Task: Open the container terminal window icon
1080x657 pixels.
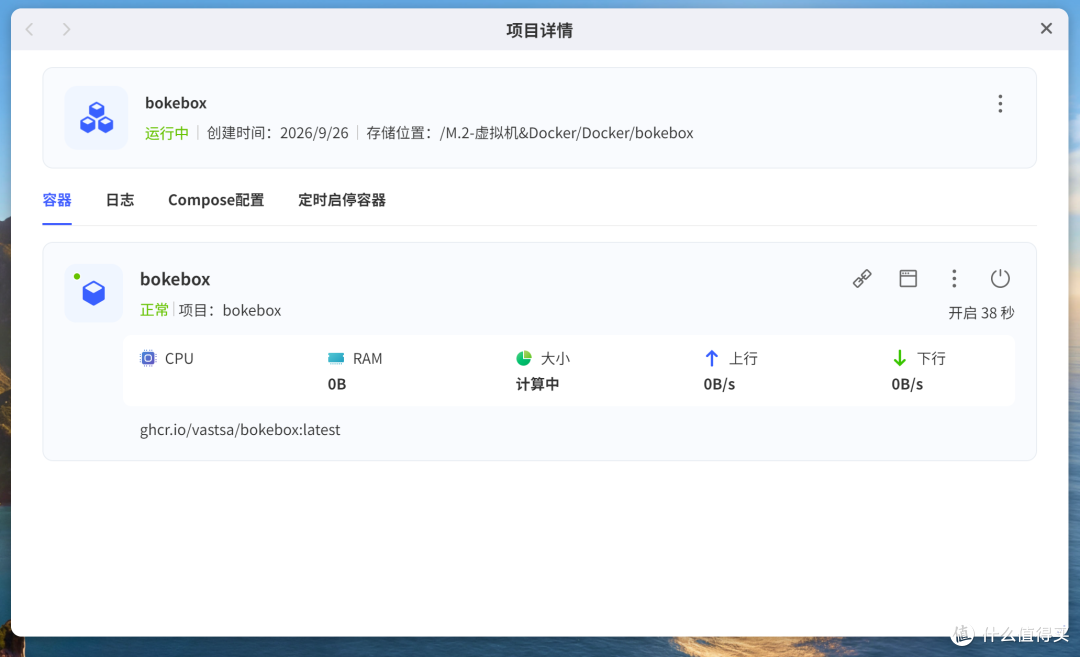Action: coord(908,278)
